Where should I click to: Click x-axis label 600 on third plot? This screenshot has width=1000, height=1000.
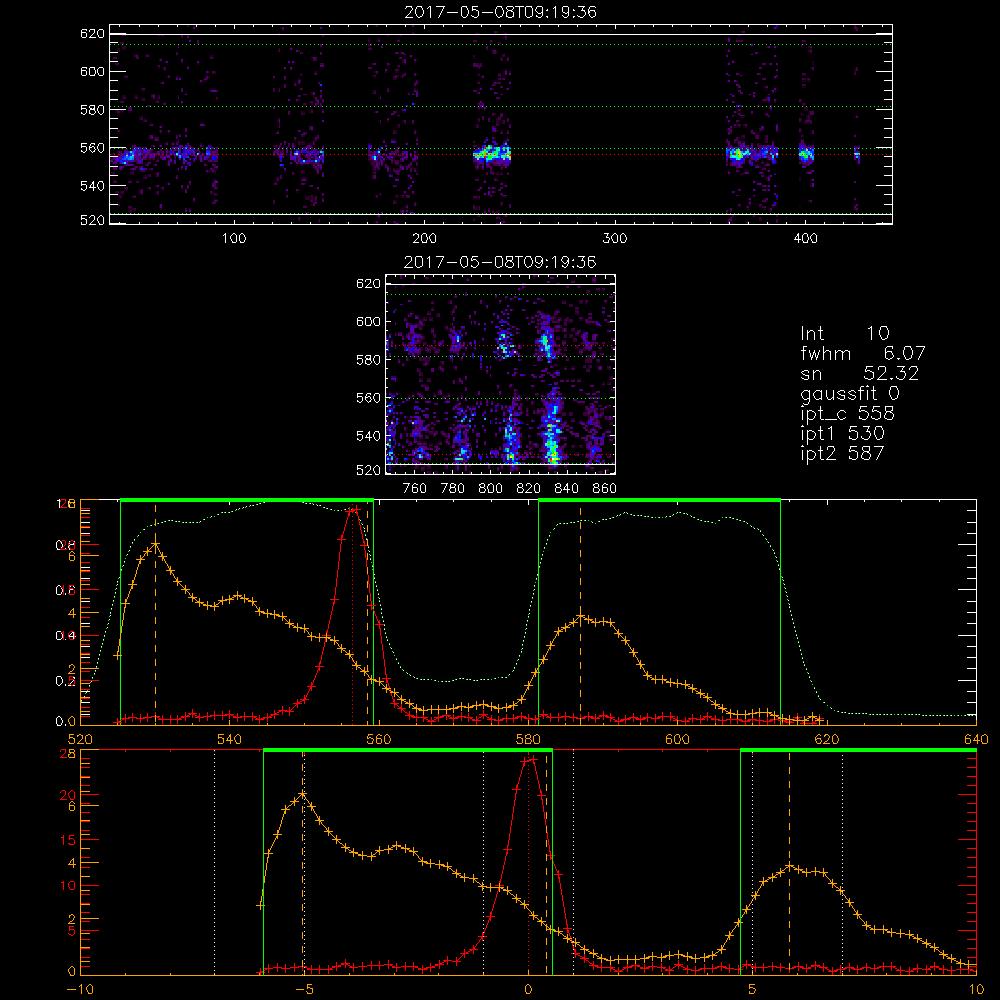[677, 739]
